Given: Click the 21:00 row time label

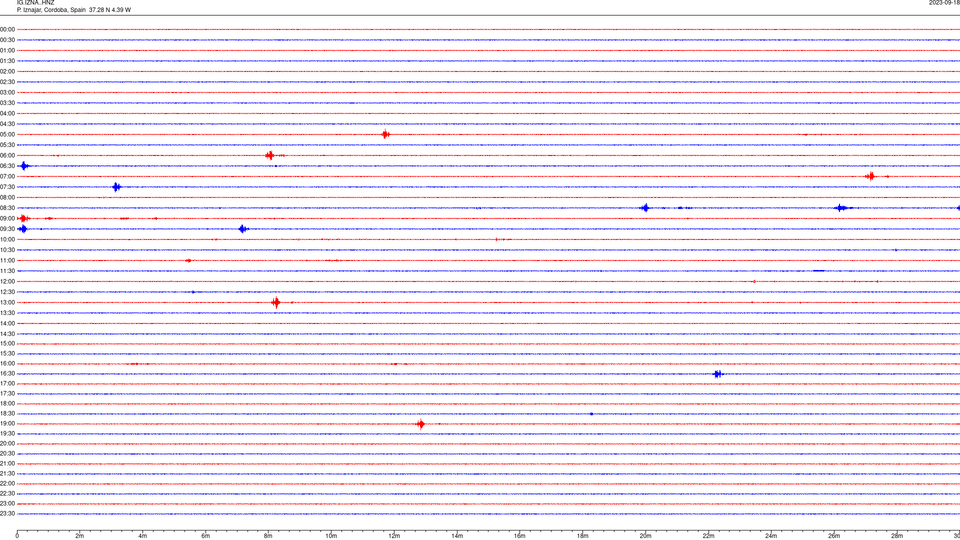Looking at the screenshot, I should click(7, 463).
